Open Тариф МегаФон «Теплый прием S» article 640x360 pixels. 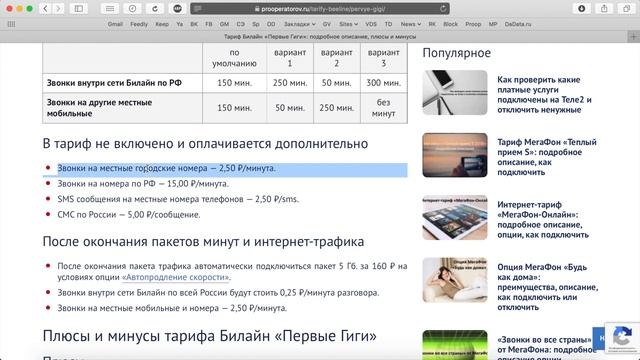tap(547, 157)
